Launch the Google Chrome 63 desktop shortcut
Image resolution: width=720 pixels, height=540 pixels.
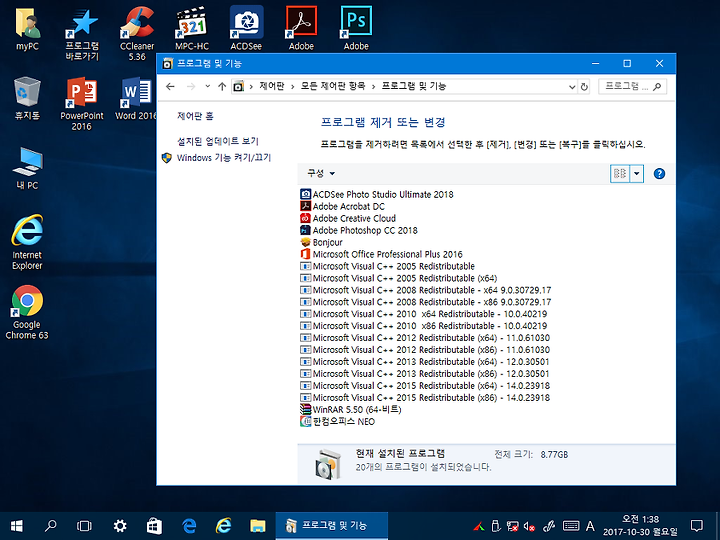(27, 312)
